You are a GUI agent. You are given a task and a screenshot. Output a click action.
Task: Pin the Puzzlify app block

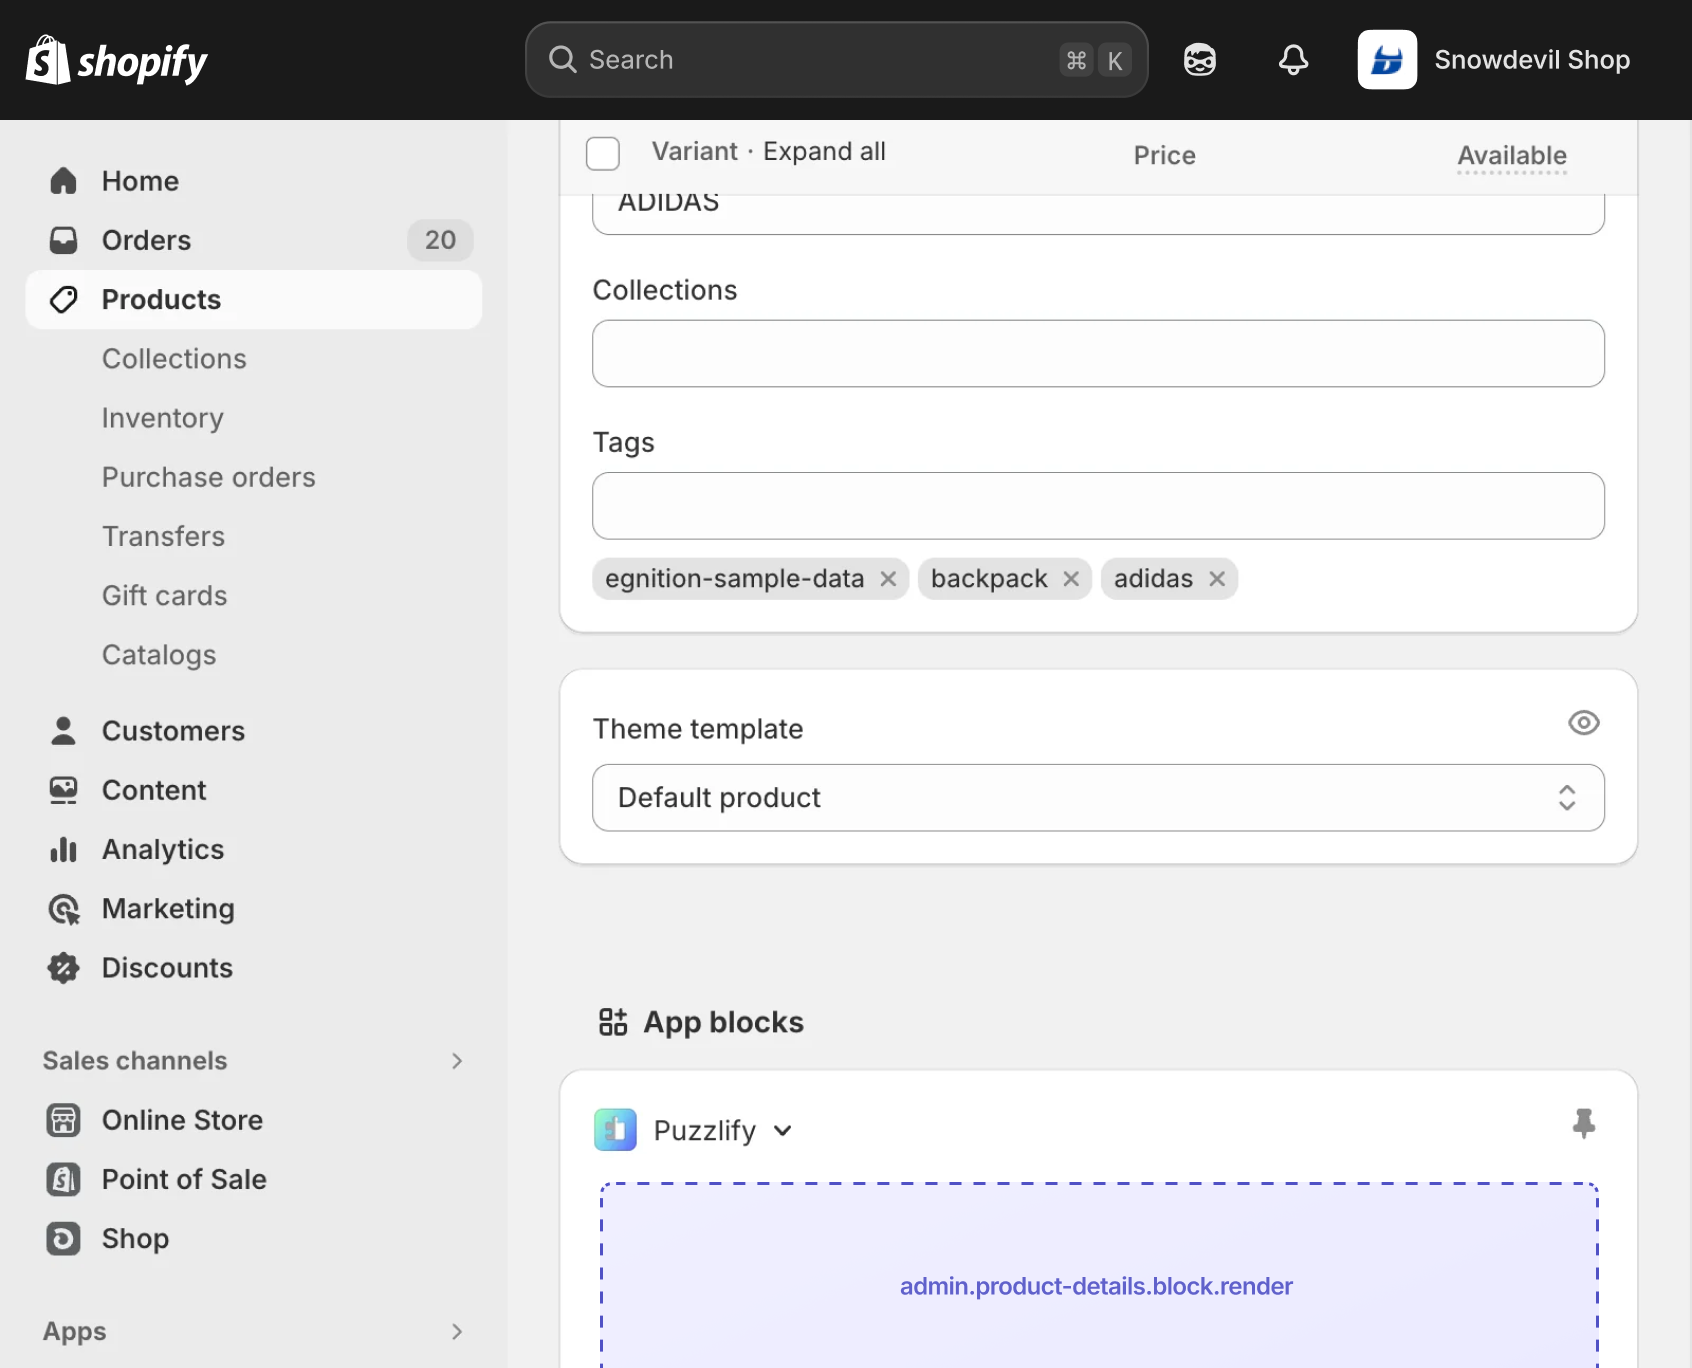[1584, 1124]
